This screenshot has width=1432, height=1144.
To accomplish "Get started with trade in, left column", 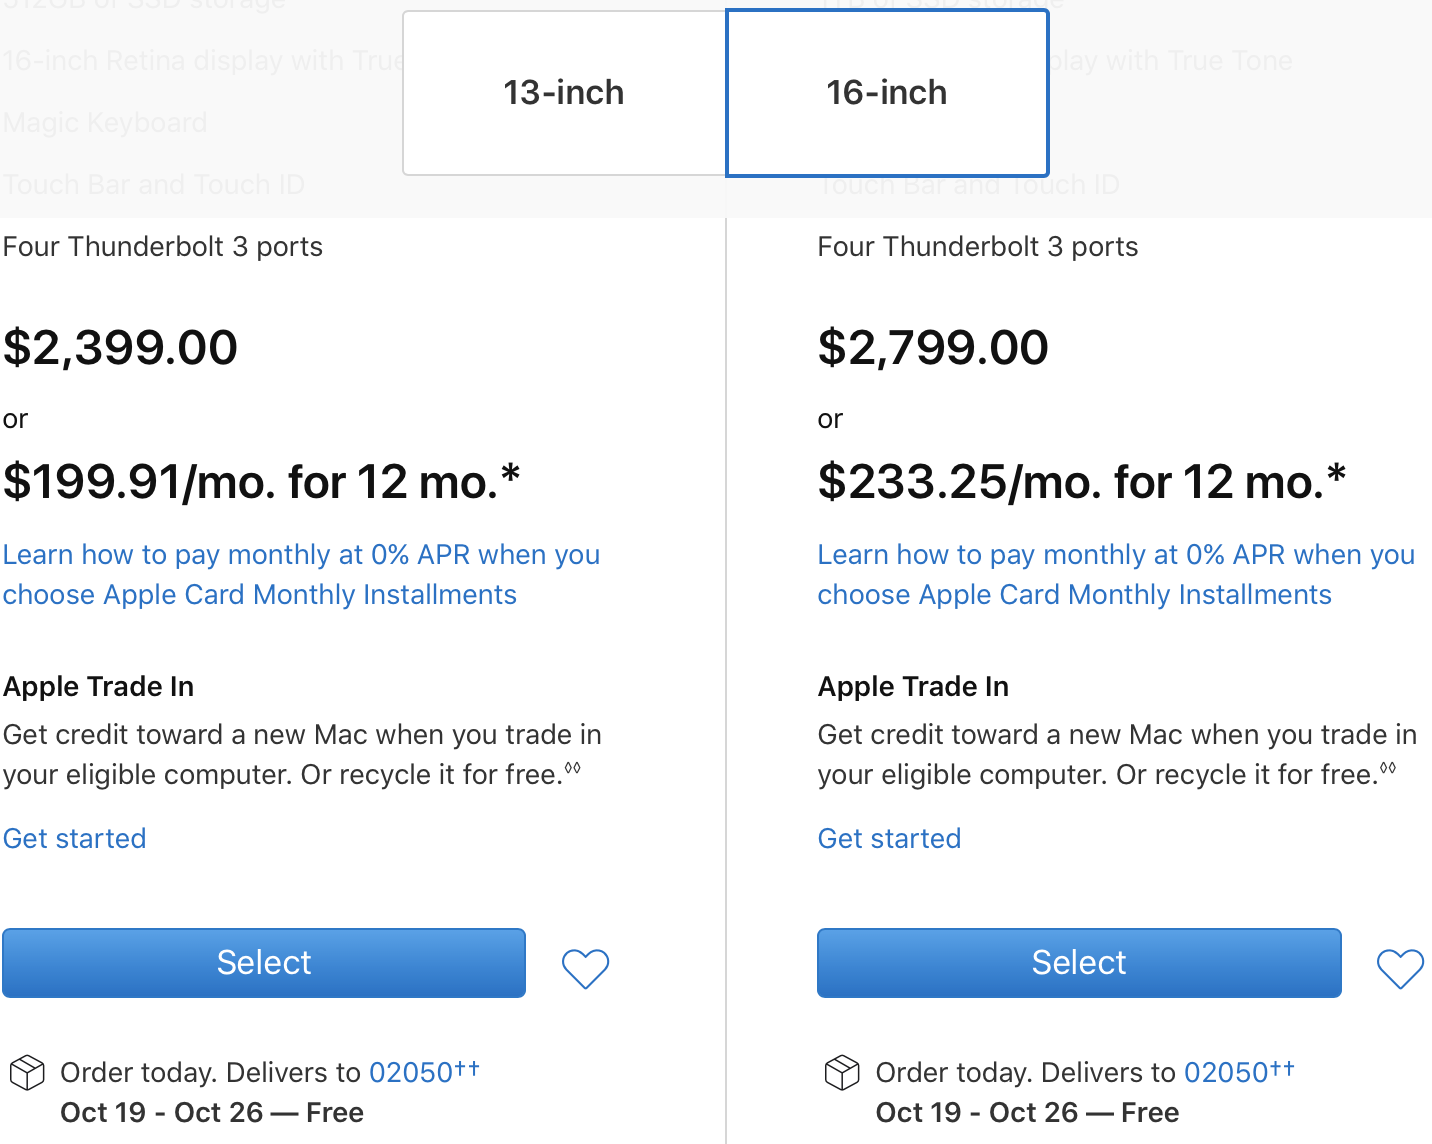I will click(75, 838).
